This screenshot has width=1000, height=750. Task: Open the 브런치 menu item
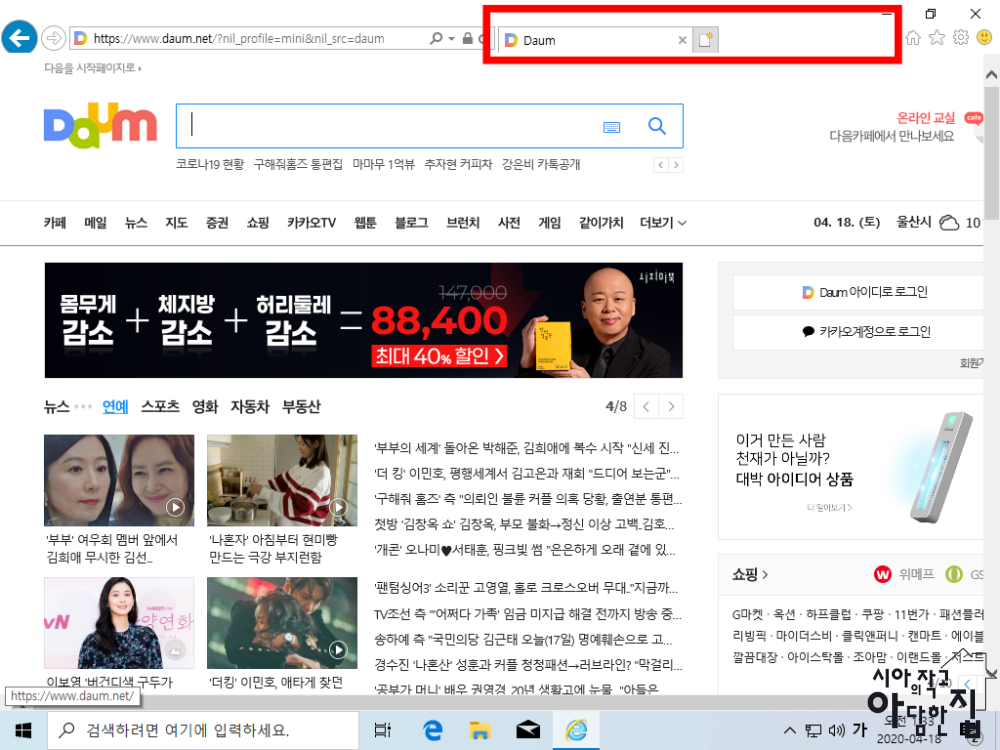[x=462, y=223]
